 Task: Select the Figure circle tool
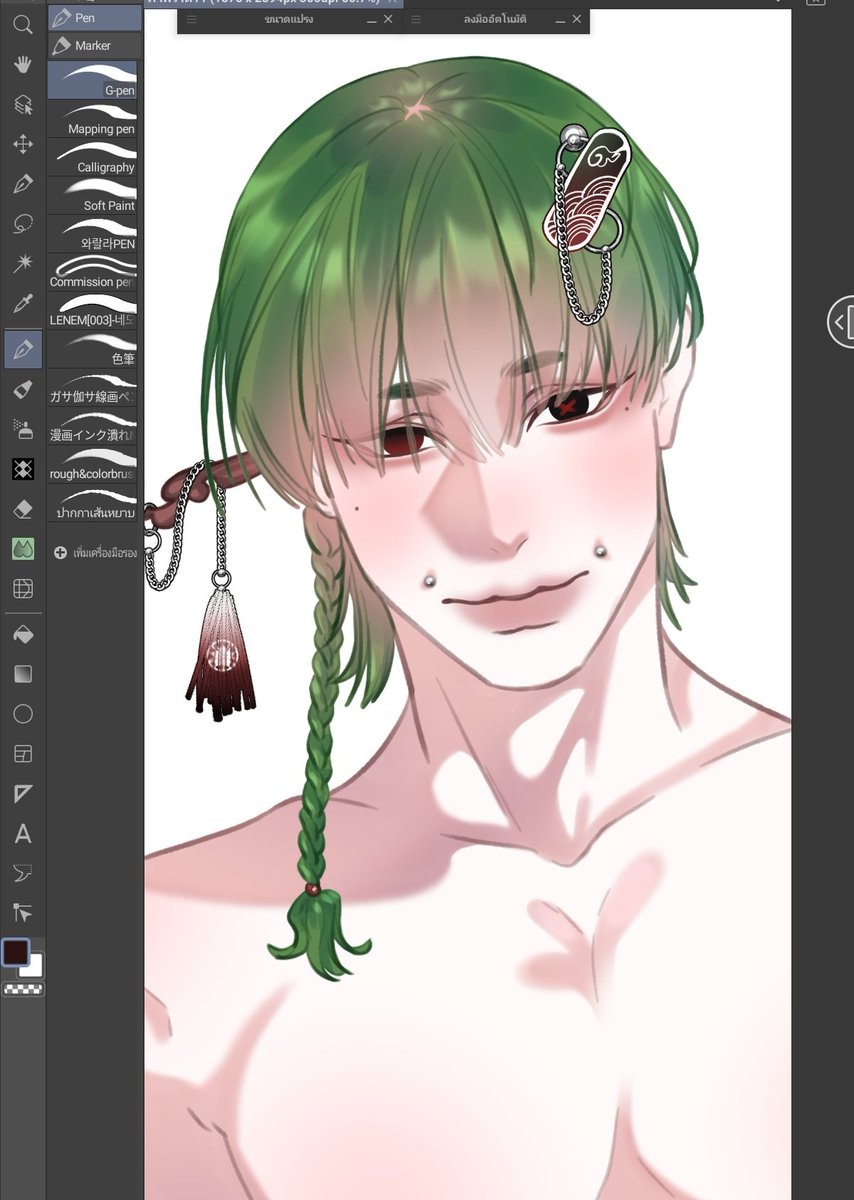click(22, 714)
